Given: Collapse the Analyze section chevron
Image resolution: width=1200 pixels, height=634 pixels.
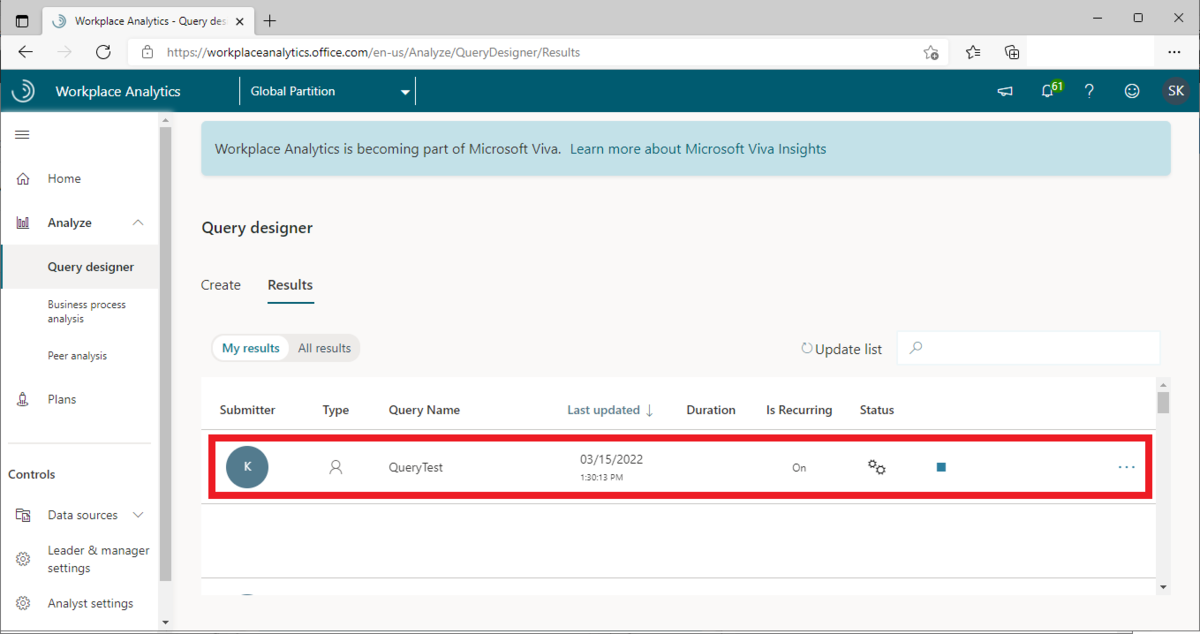Looking at the screenshot, I should pos(138,223).
